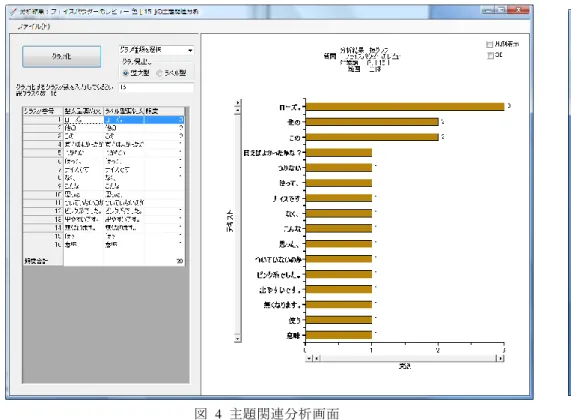The height and width of the screenshot is (420, 571).
Task: Click the large button above the cluster table
Action: coord(62,56)
